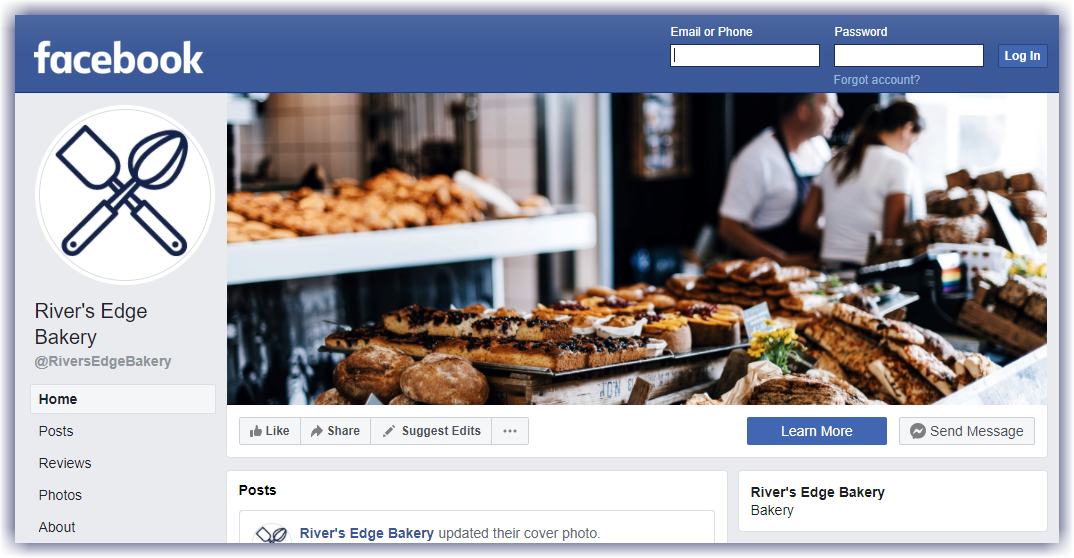Image resolution: width=1074 pixels, height=558 pixels.
Task: Go to Posts in sidebar menu
Action: (56, 431)
